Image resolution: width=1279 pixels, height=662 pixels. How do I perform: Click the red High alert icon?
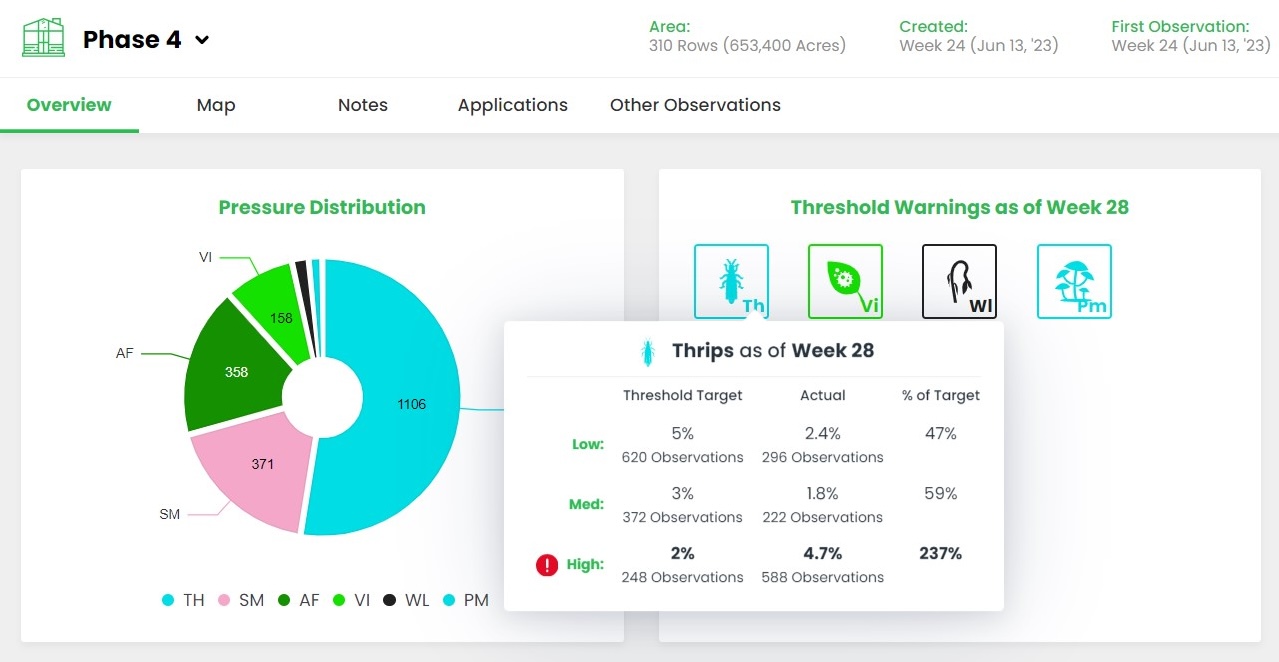tap(547, 565)
